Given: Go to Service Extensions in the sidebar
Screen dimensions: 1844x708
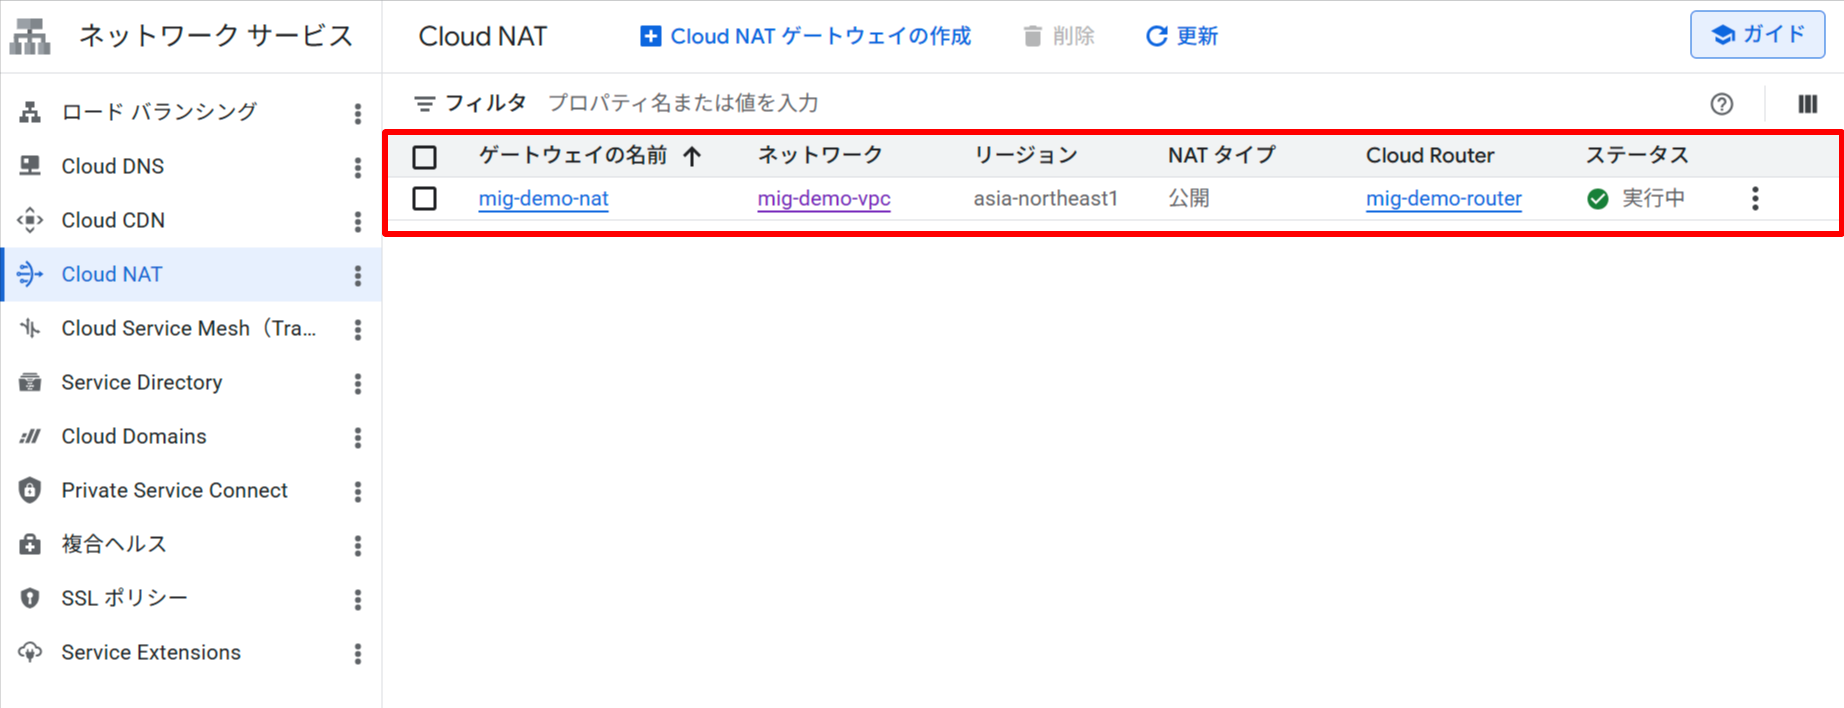Looking at the screenshot, I should tap(151, 652).
